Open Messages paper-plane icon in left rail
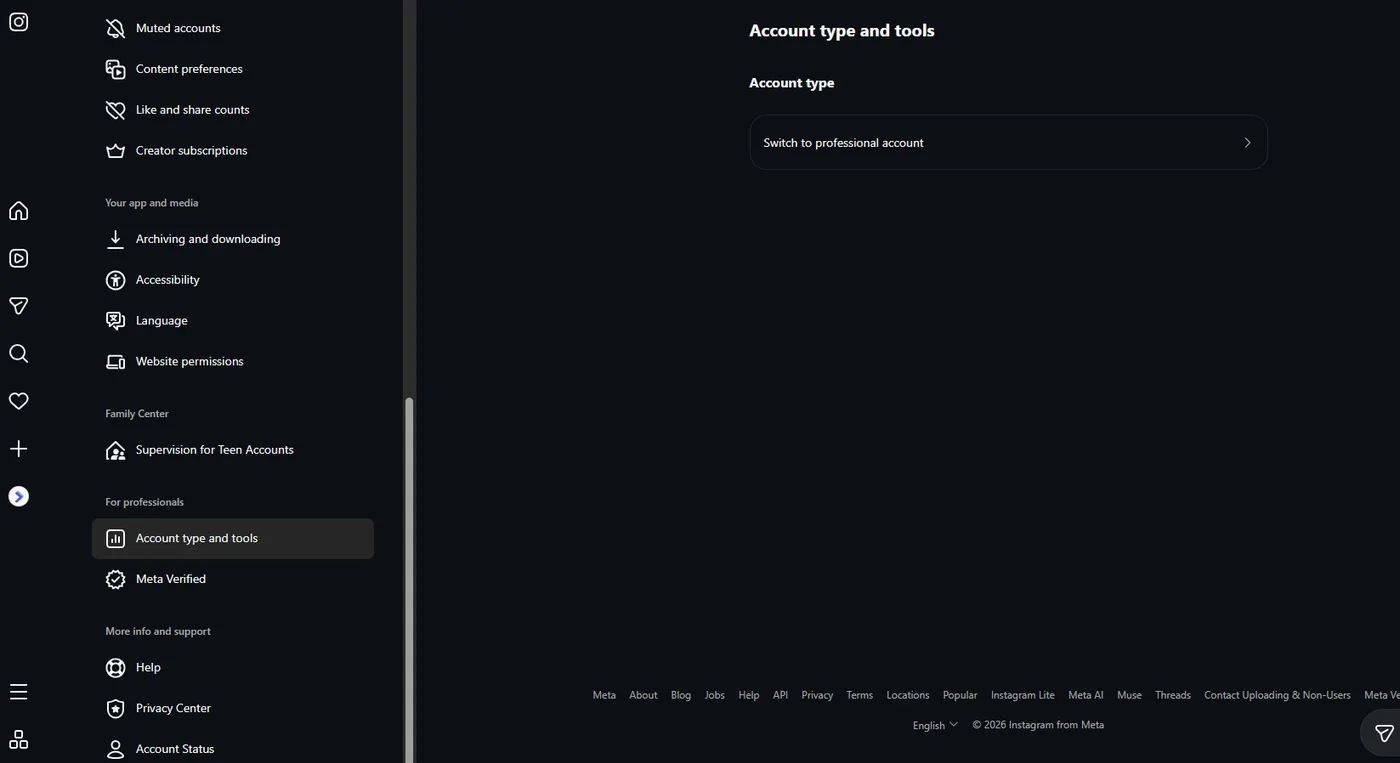Screen dimensions: 1400x763 click(x=19, y=306)
